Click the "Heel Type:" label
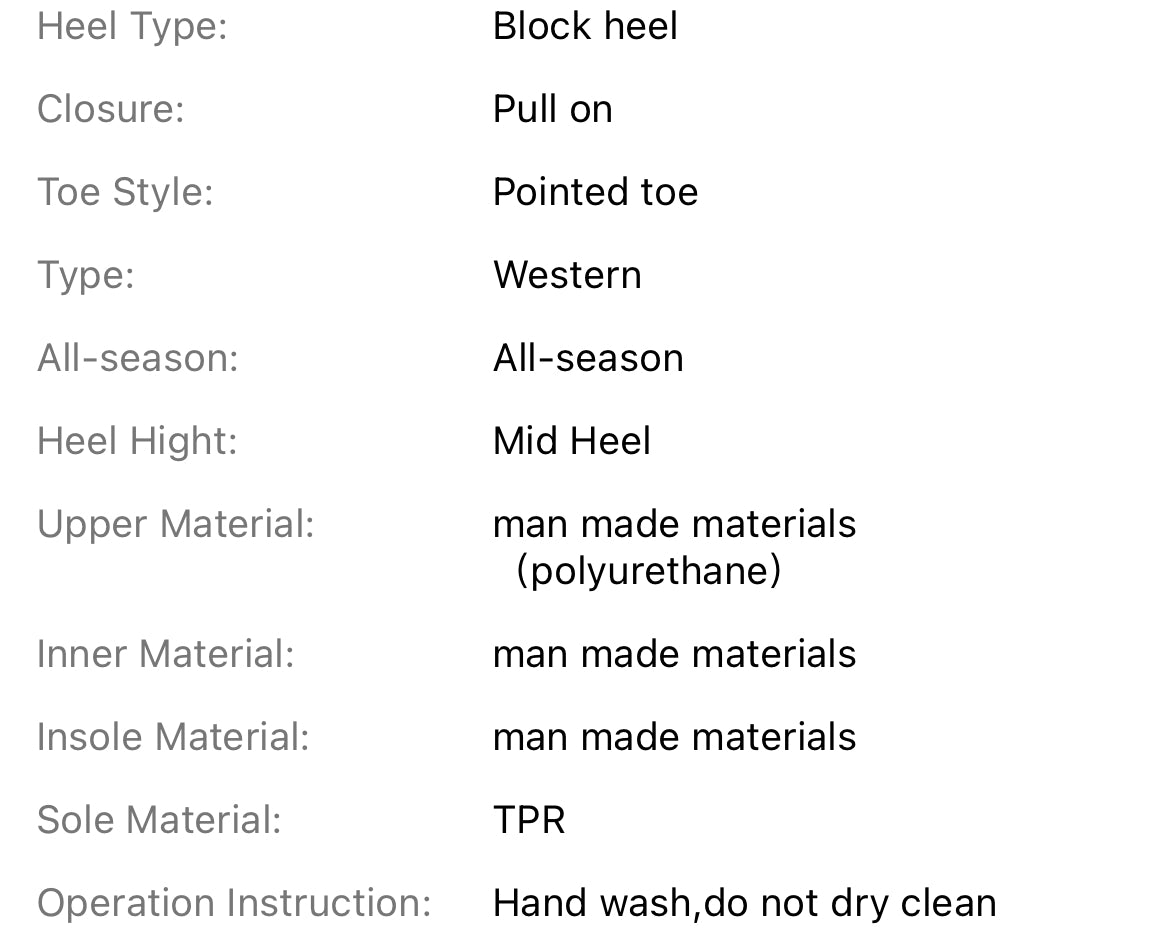1170x948 pixels. click(x=132, y=26)
